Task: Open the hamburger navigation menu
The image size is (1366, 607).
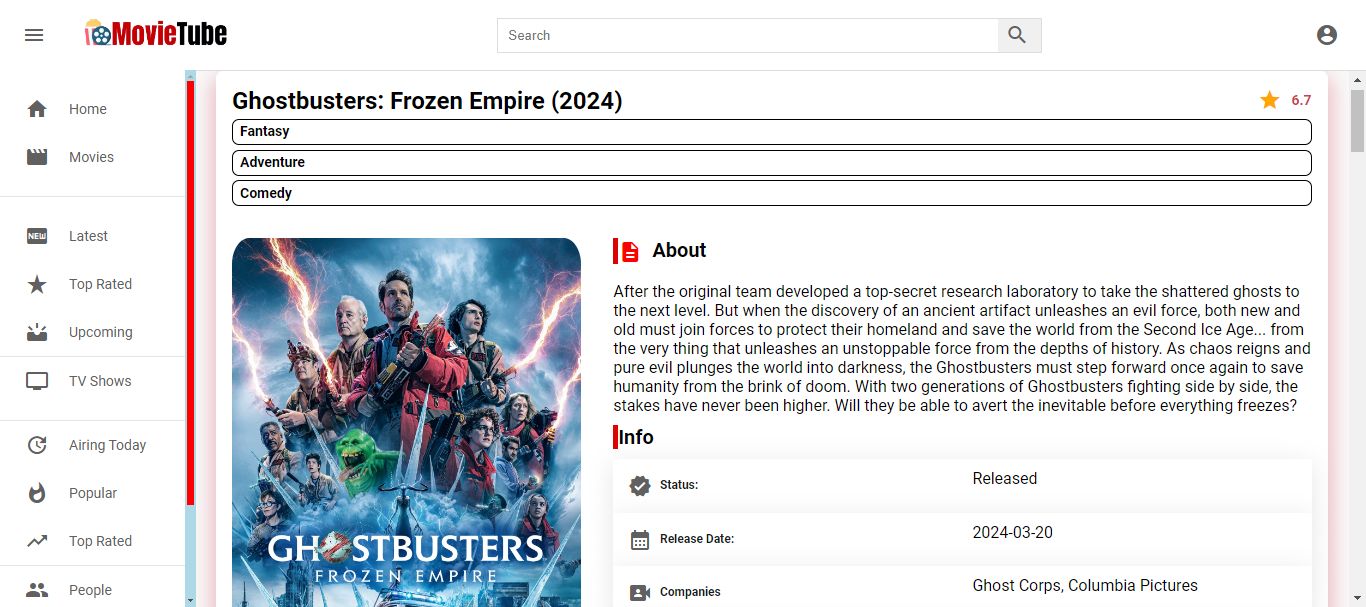Action: click(x=34, y=35)
